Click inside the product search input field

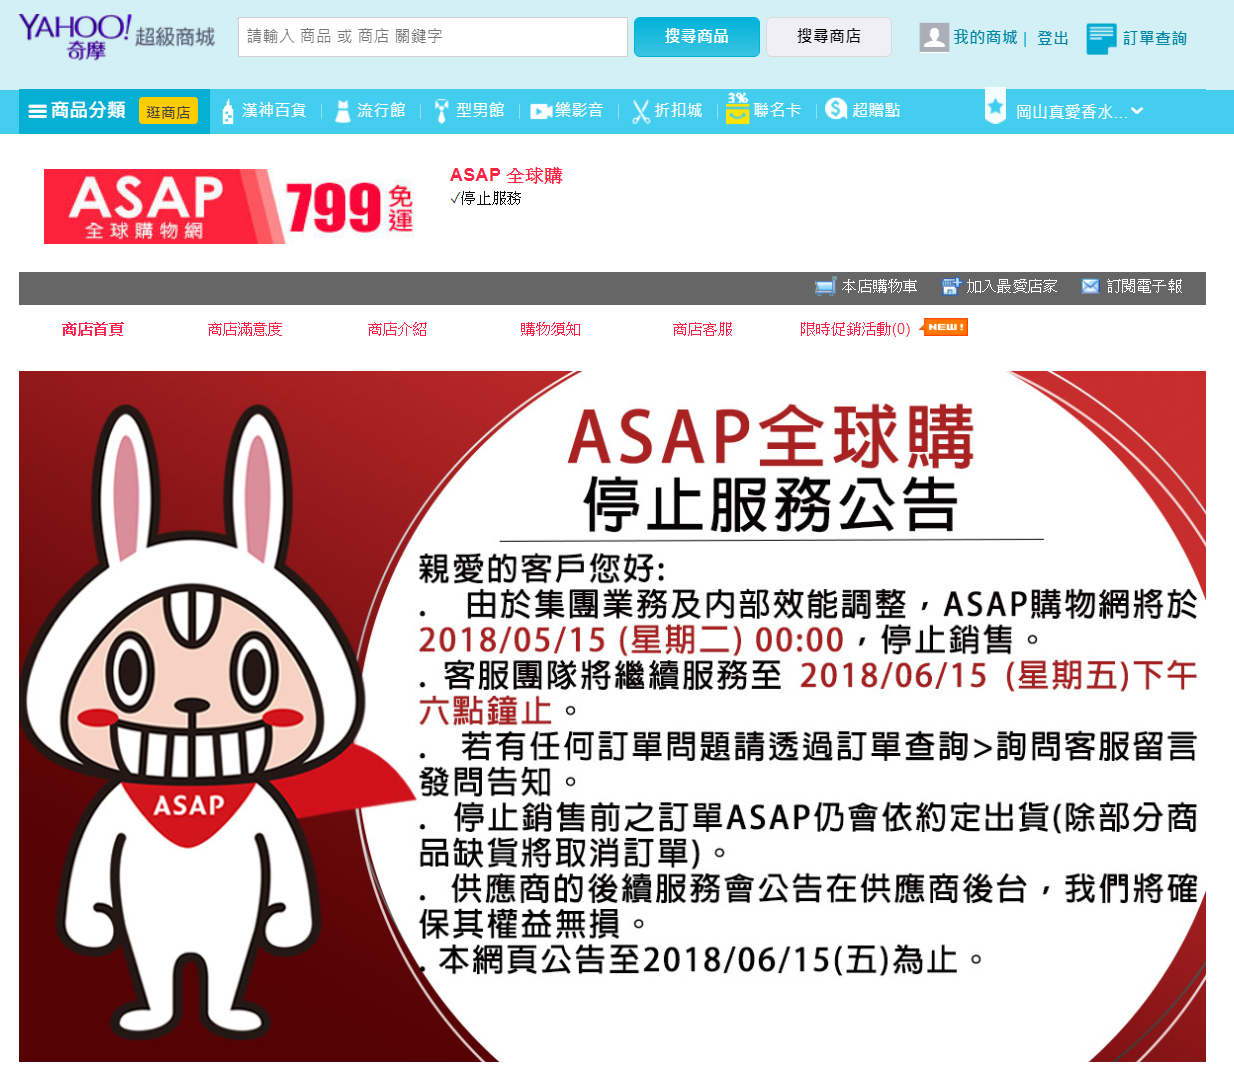pos(432,36)
